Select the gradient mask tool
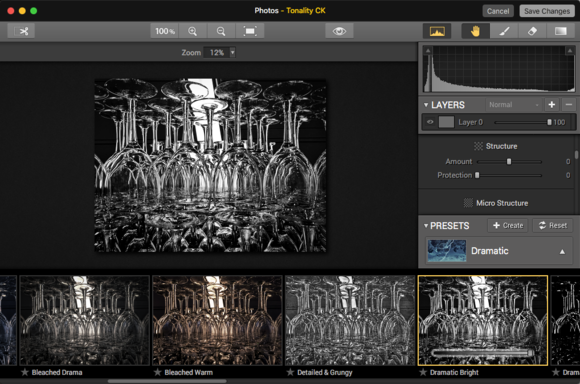Image resolution: width=580 pixels, height=384 pixels. (x=560, y=31)
